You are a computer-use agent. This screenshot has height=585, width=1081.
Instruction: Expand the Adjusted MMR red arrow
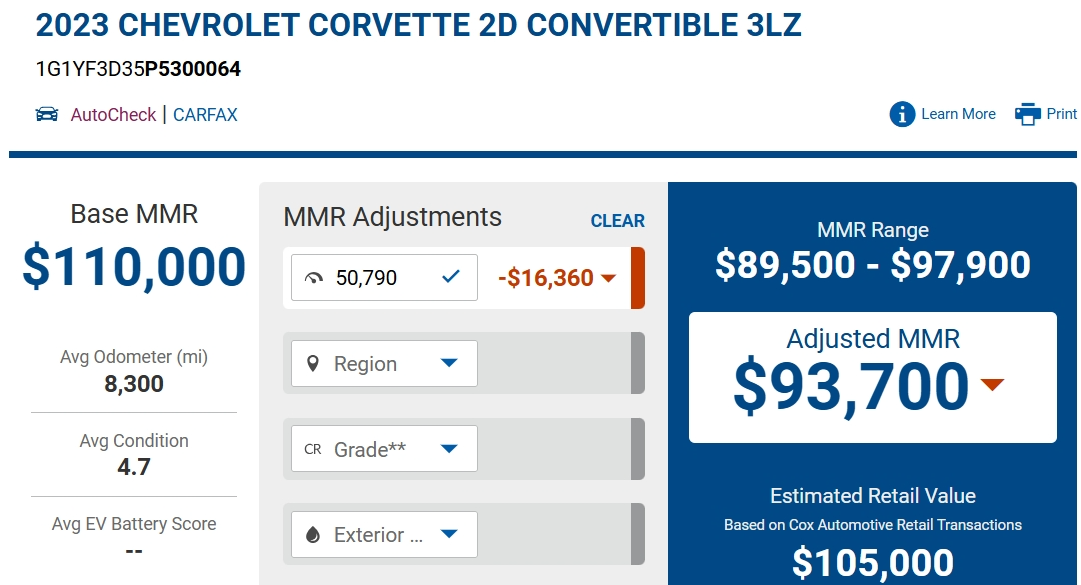point(992,384)
